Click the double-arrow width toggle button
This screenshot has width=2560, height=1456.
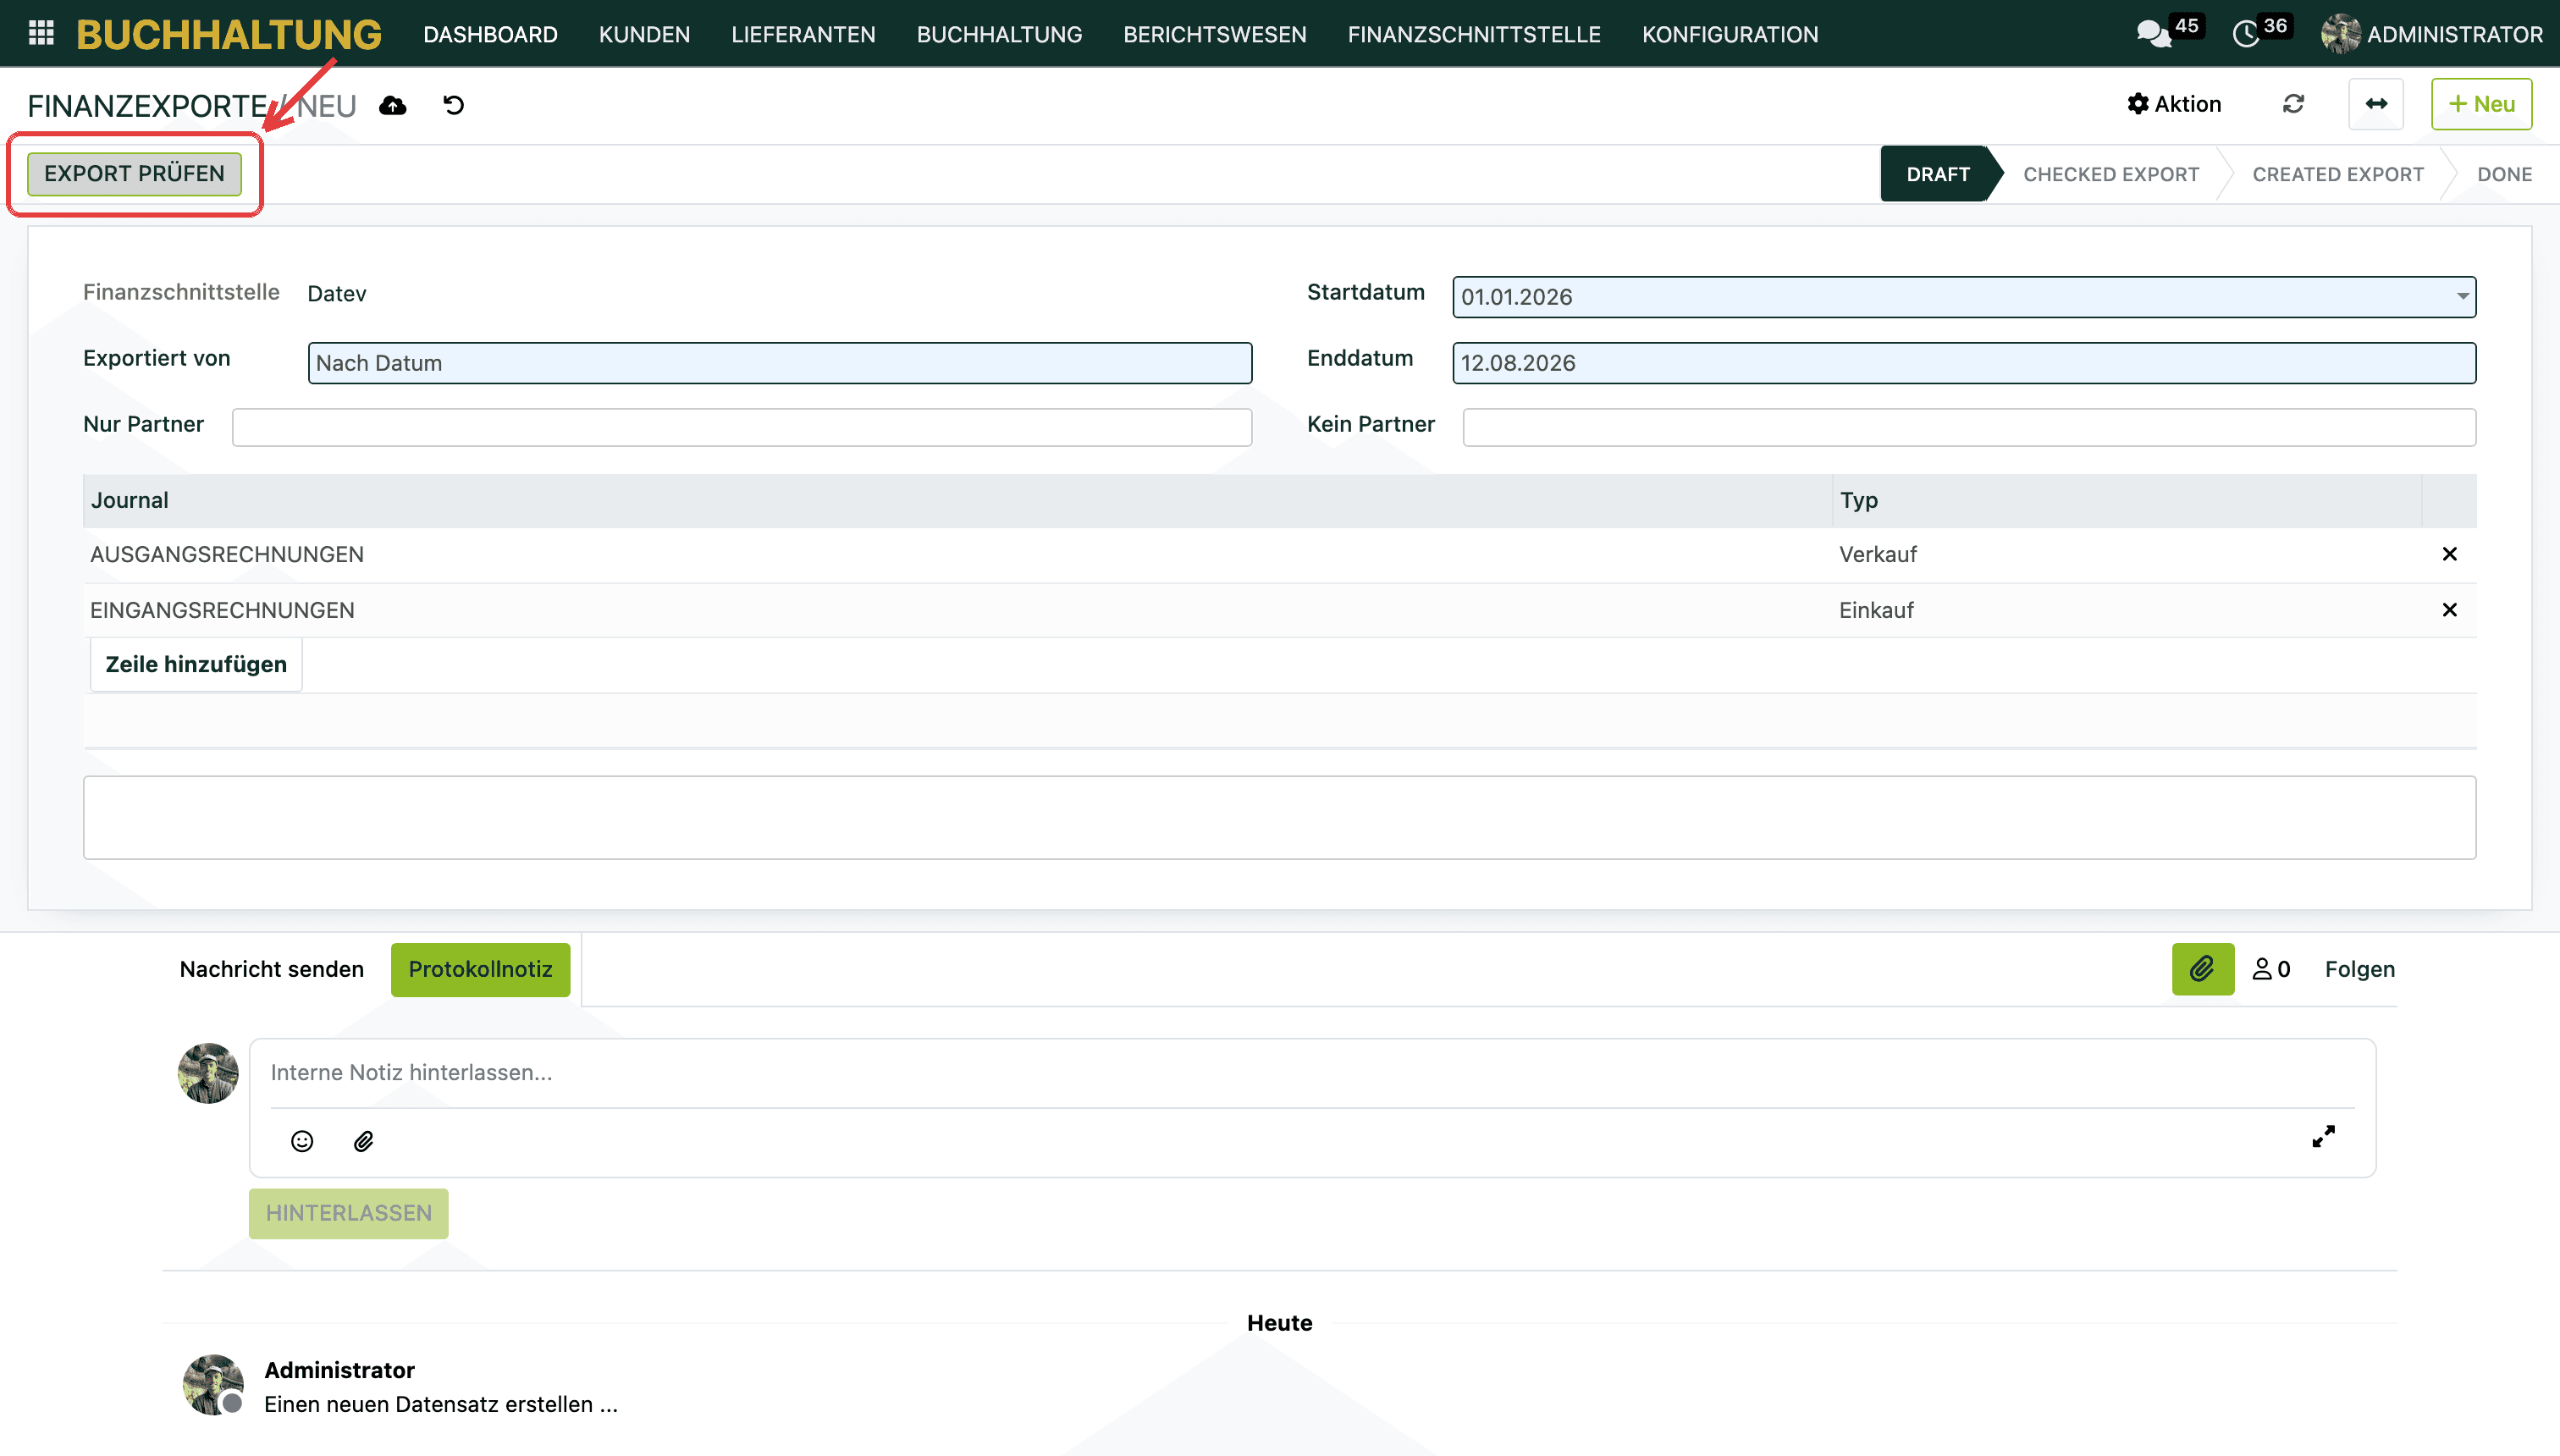pos(2376,104)
